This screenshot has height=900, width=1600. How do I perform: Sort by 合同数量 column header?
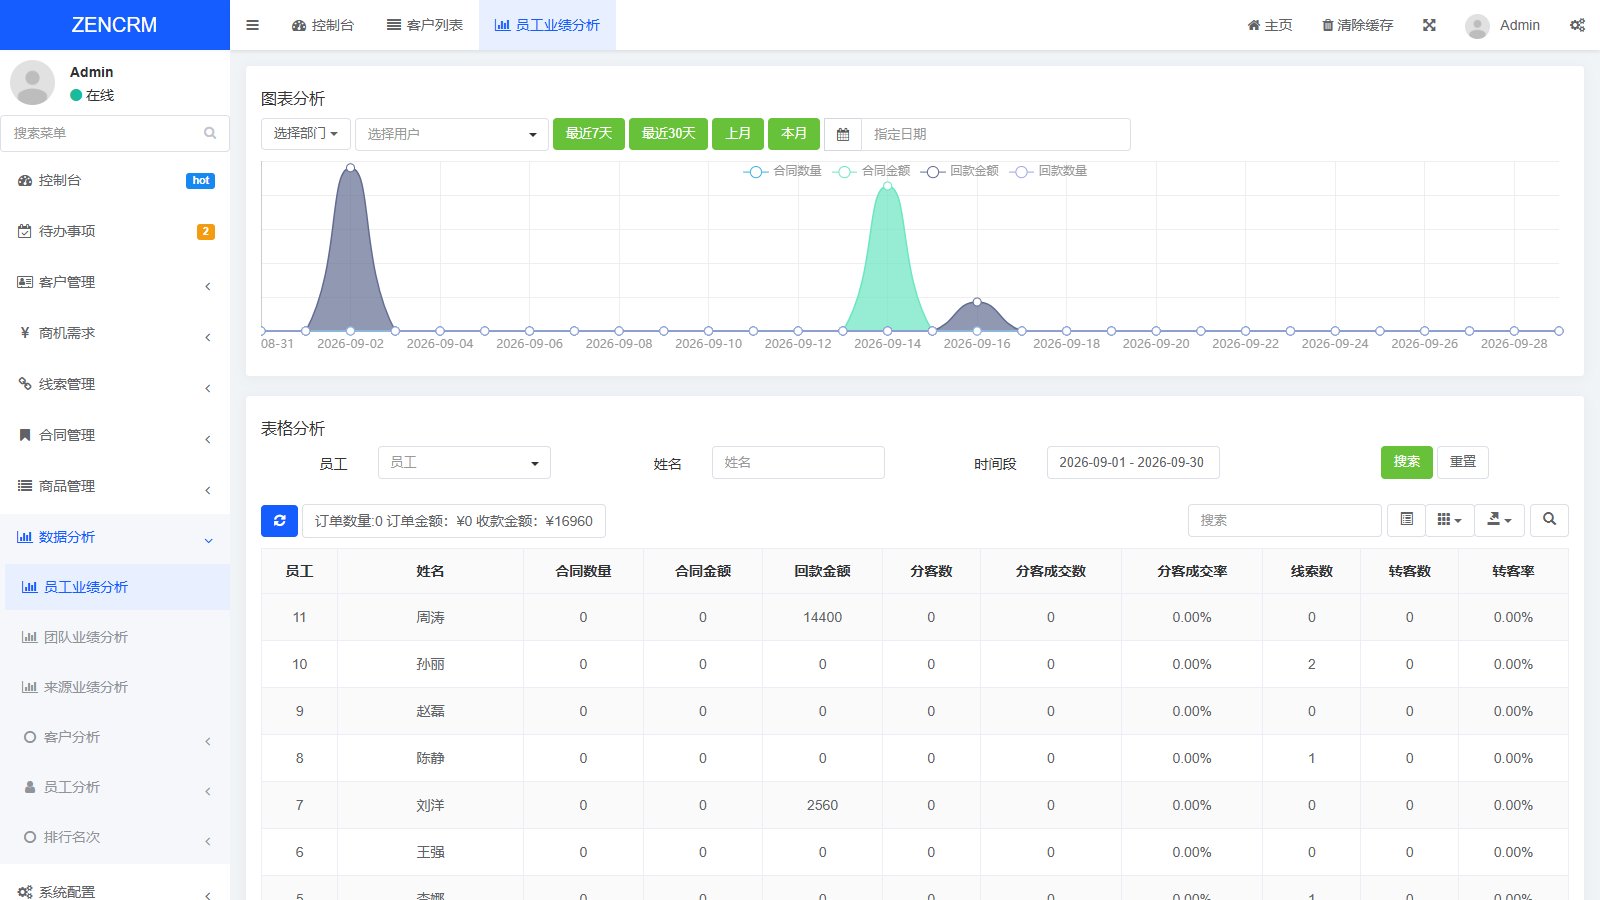pyautogui.click(x=583, y=571)
